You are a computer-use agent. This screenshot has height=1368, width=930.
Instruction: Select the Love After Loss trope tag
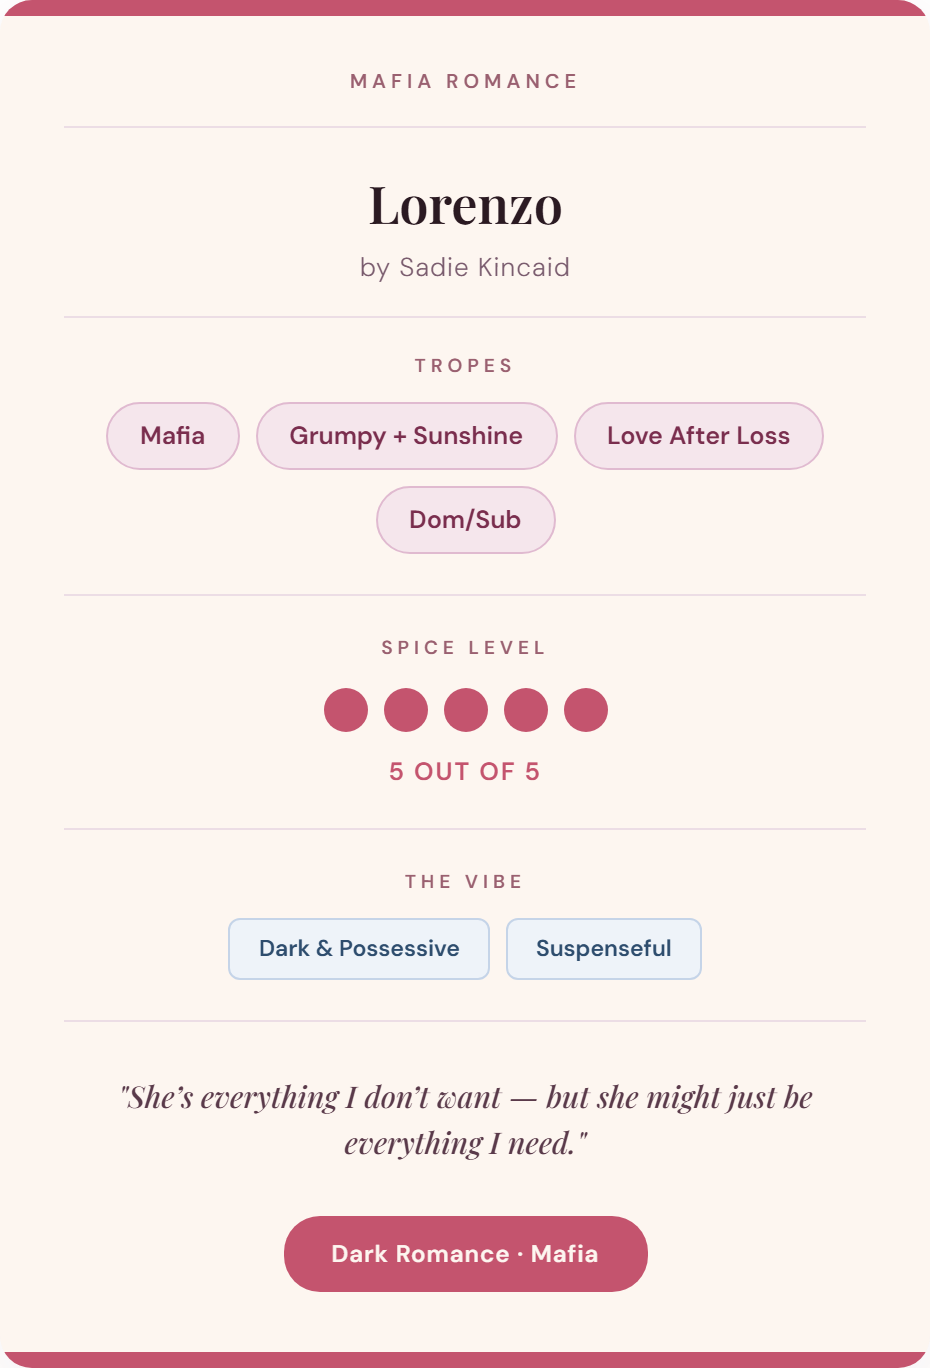(x=699, y=436)
